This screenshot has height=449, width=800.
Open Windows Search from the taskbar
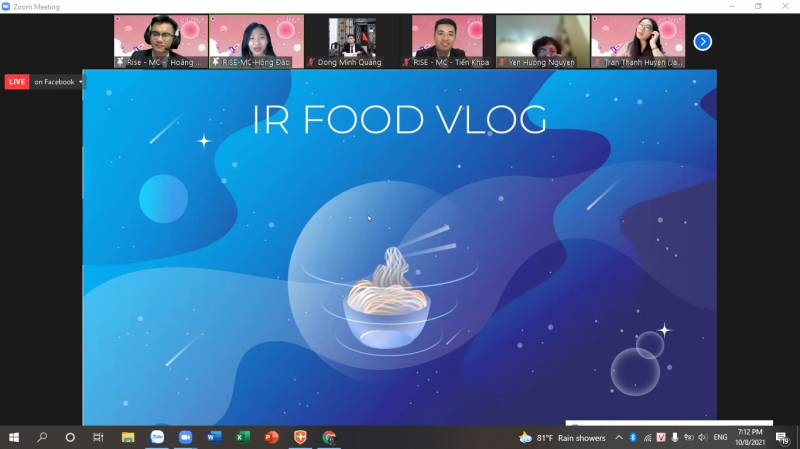click(x=42, y=437)
